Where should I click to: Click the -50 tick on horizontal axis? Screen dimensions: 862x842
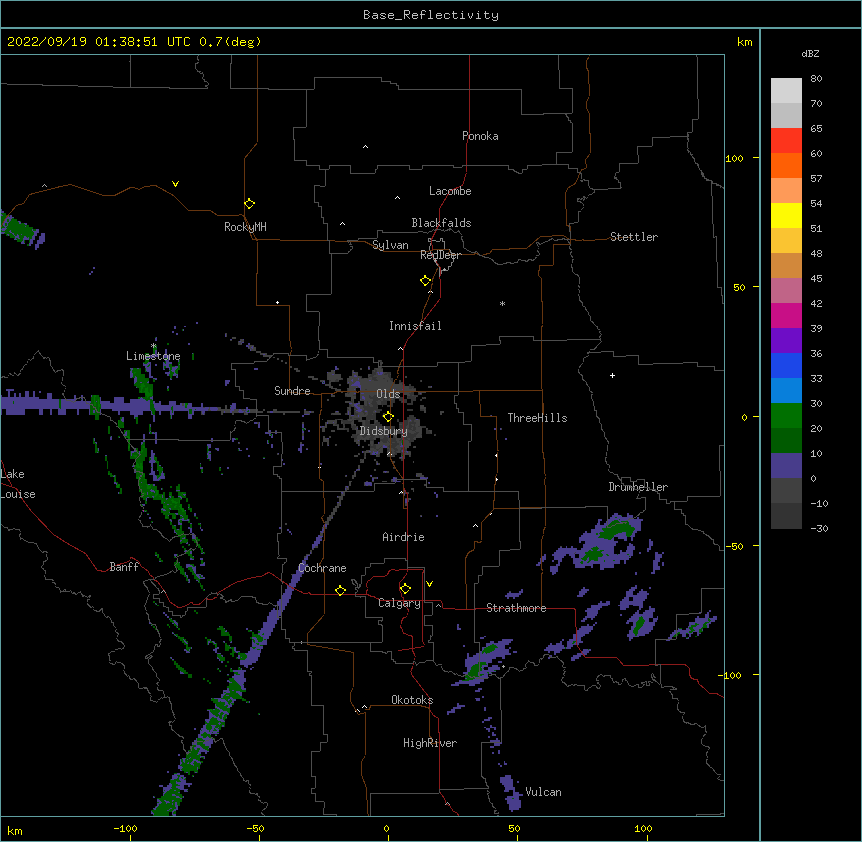(x=255, y=828)
